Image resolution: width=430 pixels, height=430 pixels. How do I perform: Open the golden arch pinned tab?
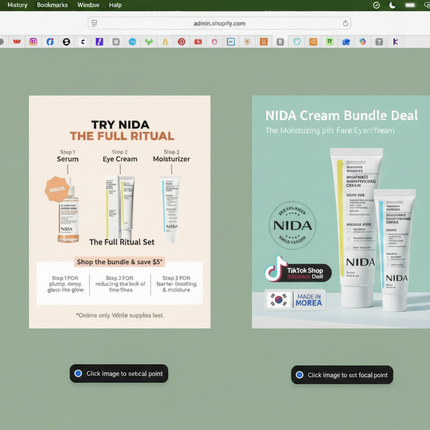click(165, 42)
